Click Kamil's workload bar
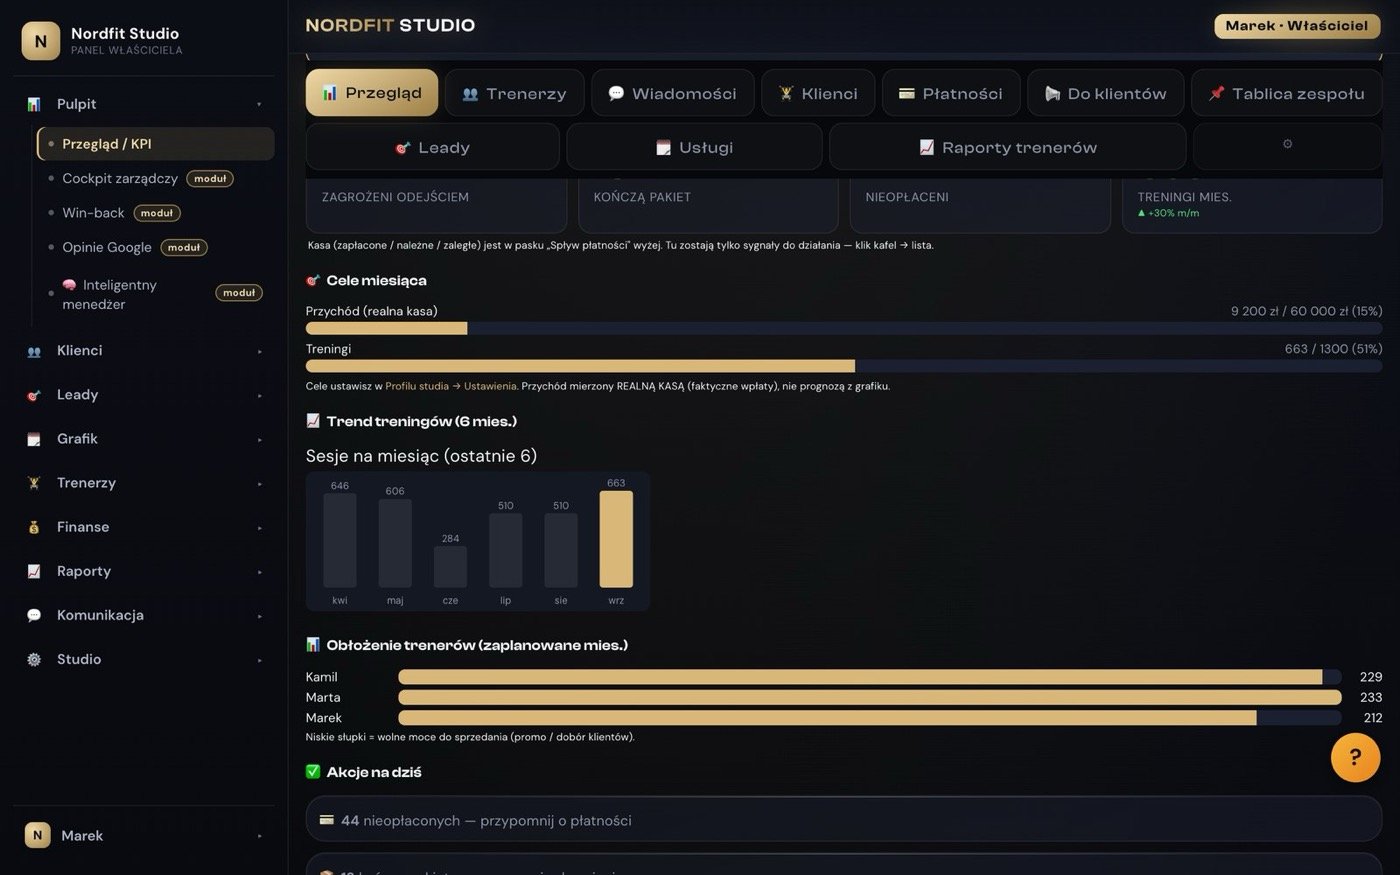The height and width of the screenshot is (875, 1400). coord(870,677)
